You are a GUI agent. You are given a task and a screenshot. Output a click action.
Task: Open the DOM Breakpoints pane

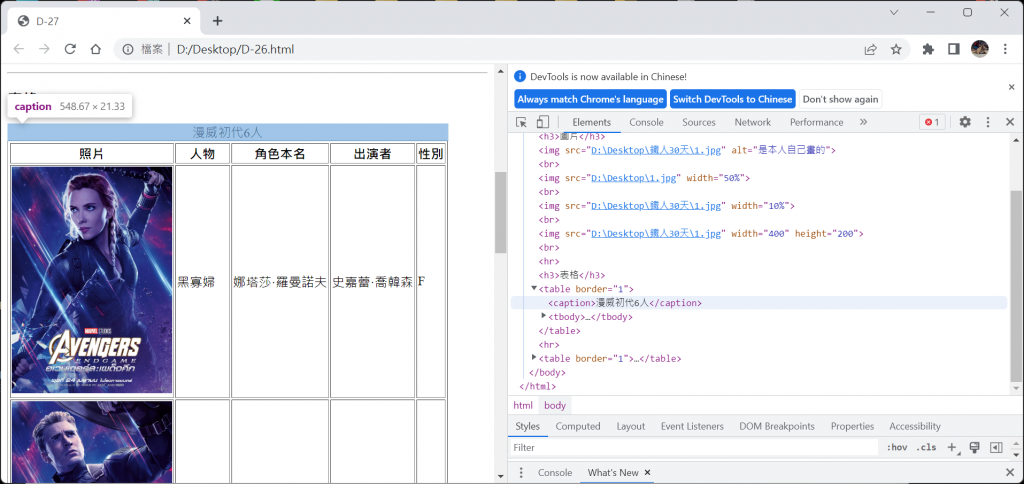pos(777,426)
